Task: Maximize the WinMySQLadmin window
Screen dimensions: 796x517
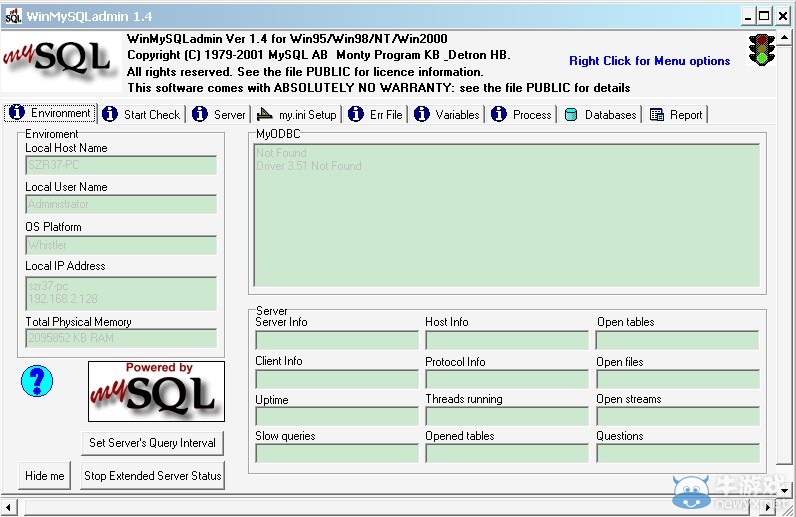Action: coord(764,16)
